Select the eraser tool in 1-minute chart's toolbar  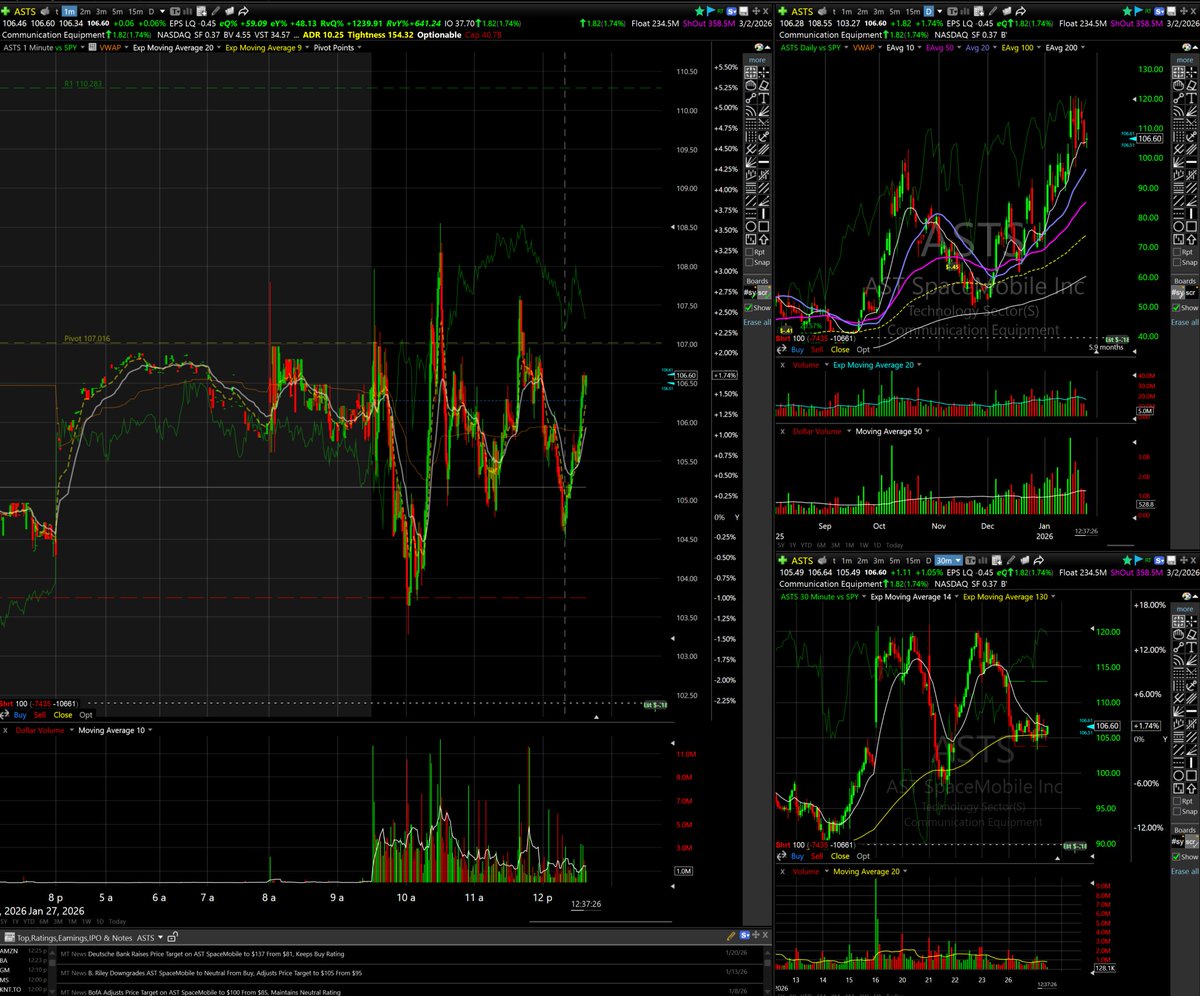pos(764,85)
